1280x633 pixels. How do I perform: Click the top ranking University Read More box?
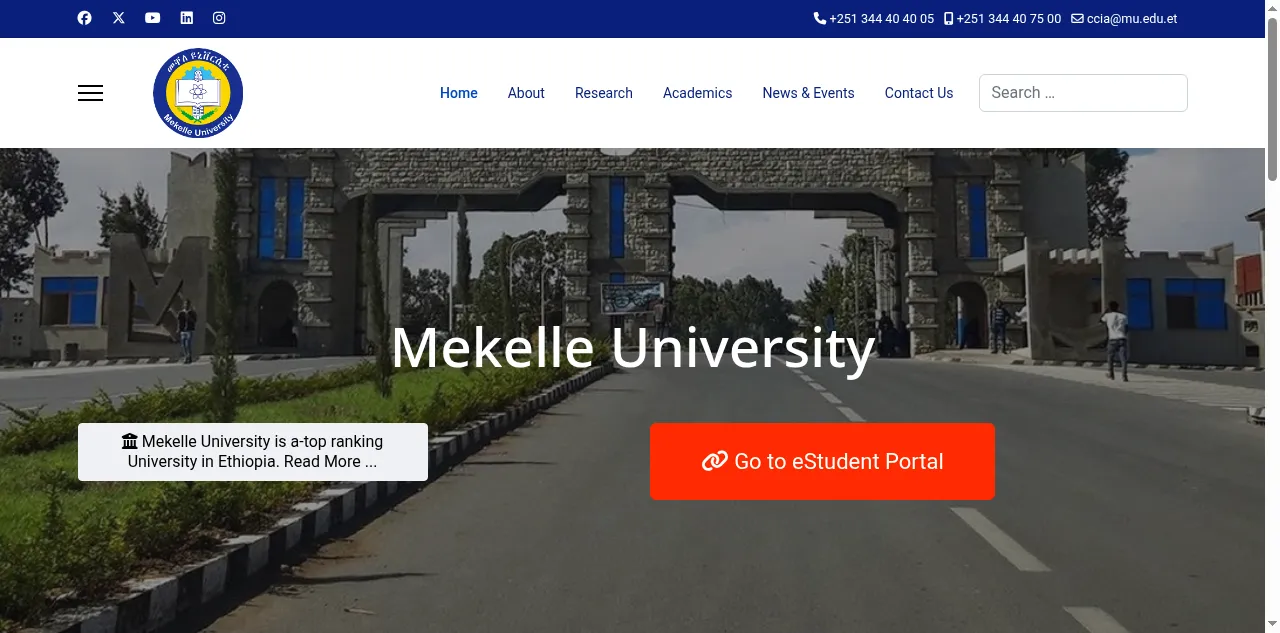(x=253, y=452)
